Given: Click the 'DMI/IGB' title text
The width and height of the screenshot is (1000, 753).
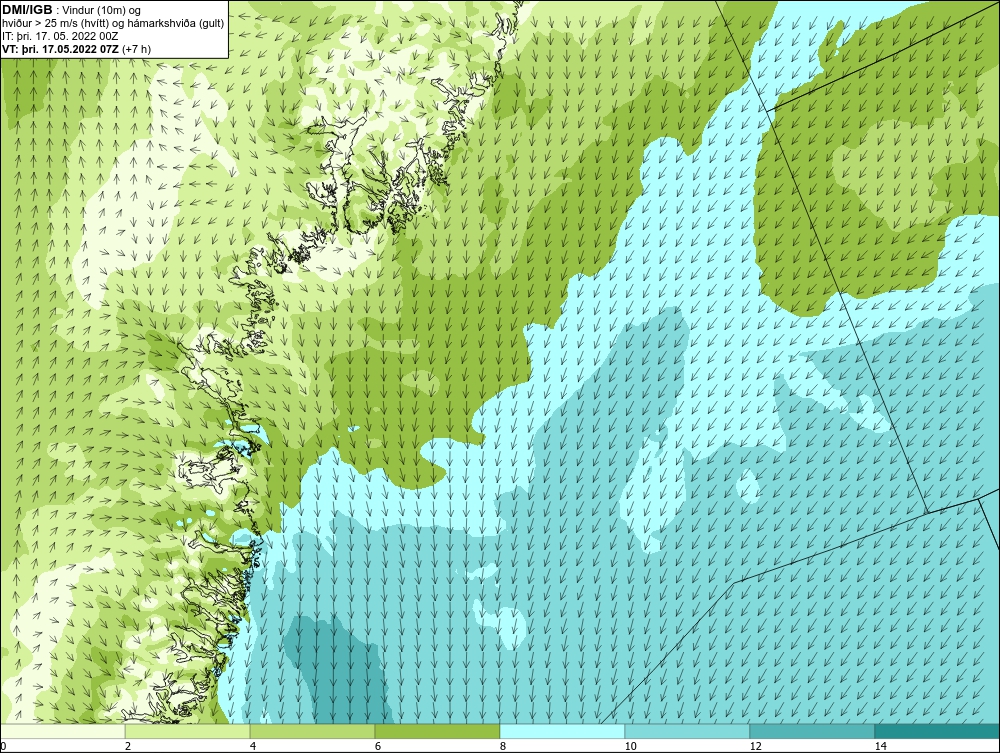Looking at the screenshot, I should pyautogui.click(x=27, y=10).
